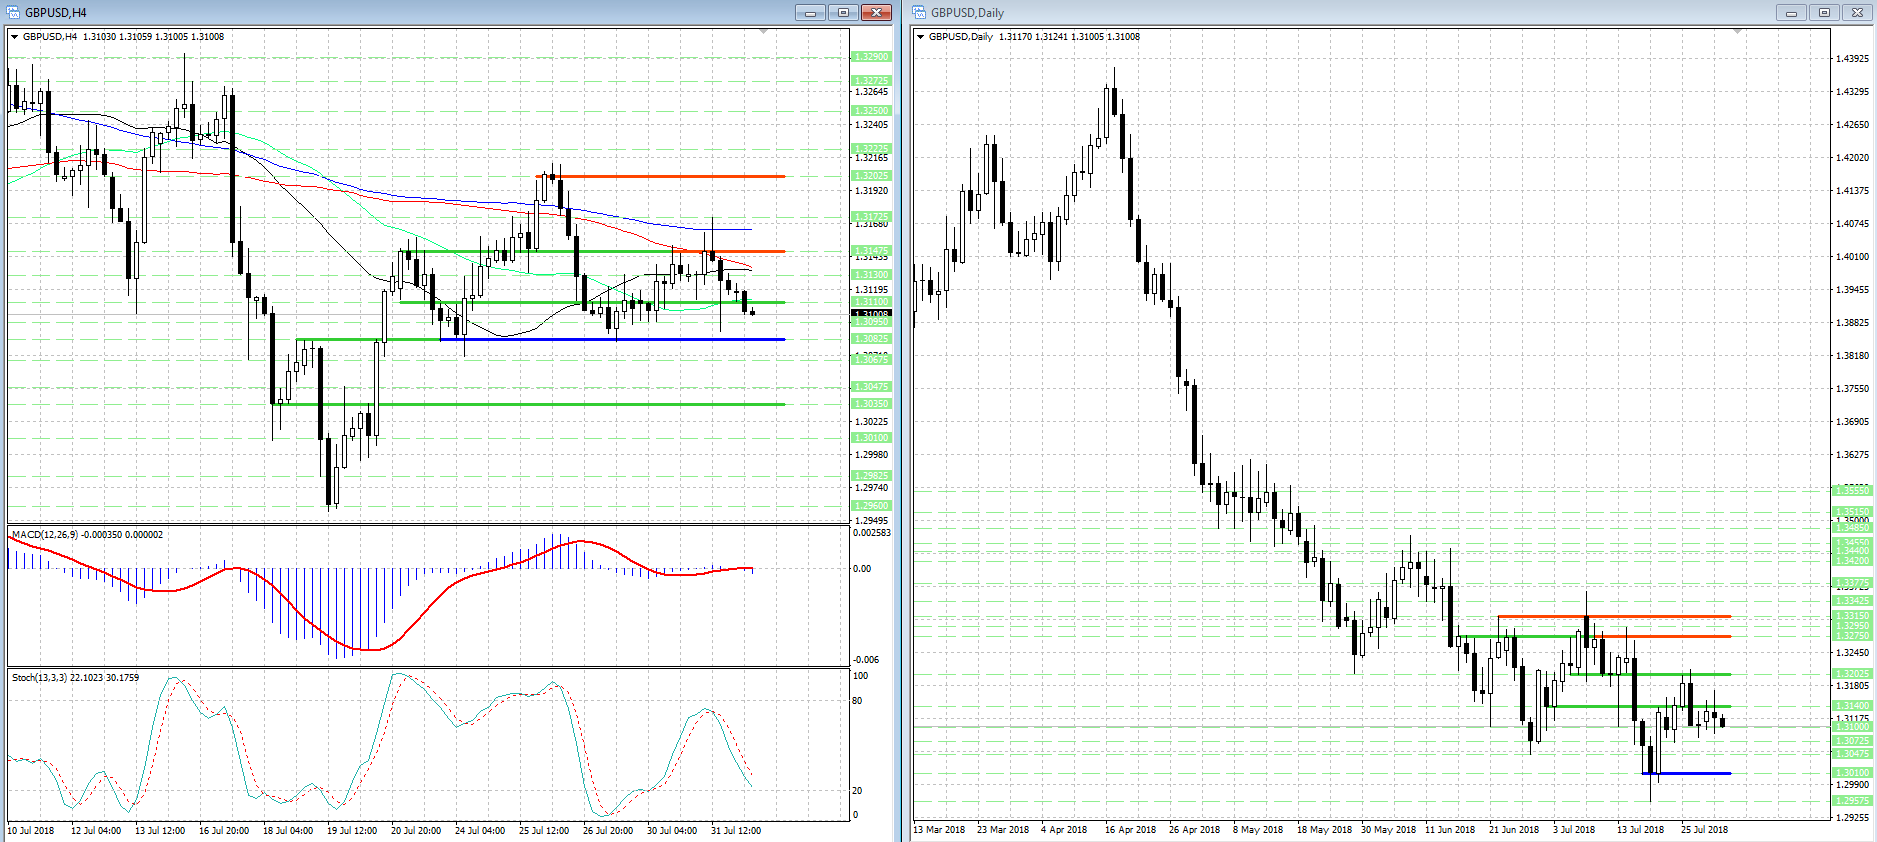Select the Stoch(13,3,3) indicator label
This screenshot has width=1877, height=842.
76,678
